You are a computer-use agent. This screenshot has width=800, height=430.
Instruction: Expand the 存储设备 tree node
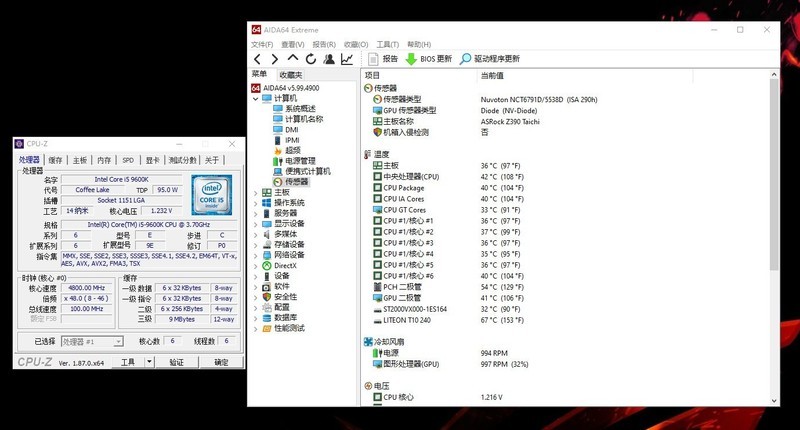[256, 245]
